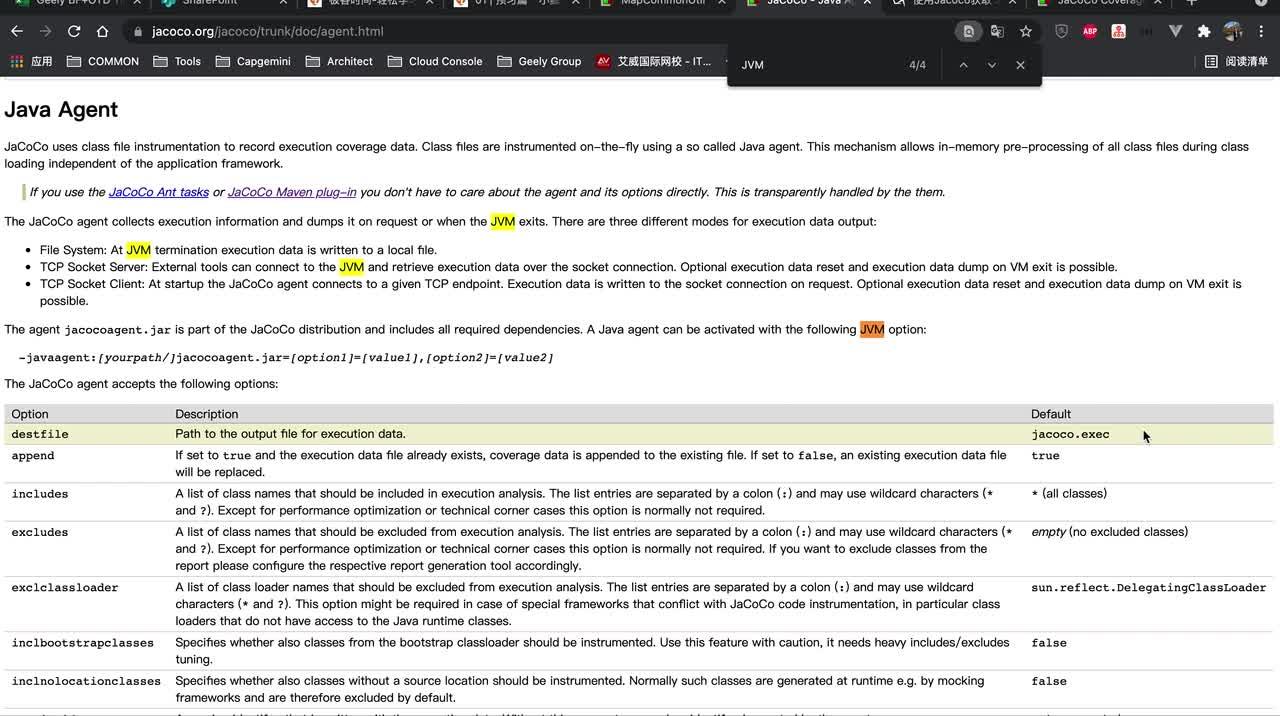Open the shield extension icon
Image resolution: width=1280 pixels, height=716 pixels.
pyautogui.click(x=1061, y=31)
